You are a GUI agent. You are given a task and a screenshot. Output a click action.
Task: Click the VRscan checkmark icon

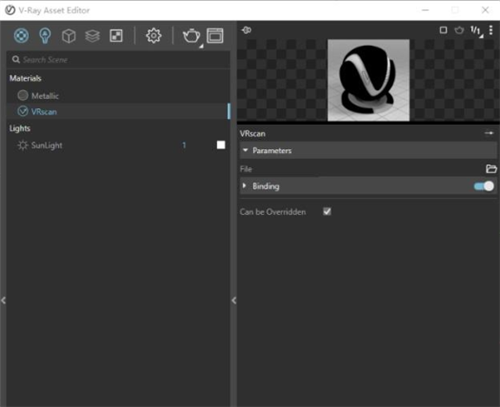coord(23,111)
